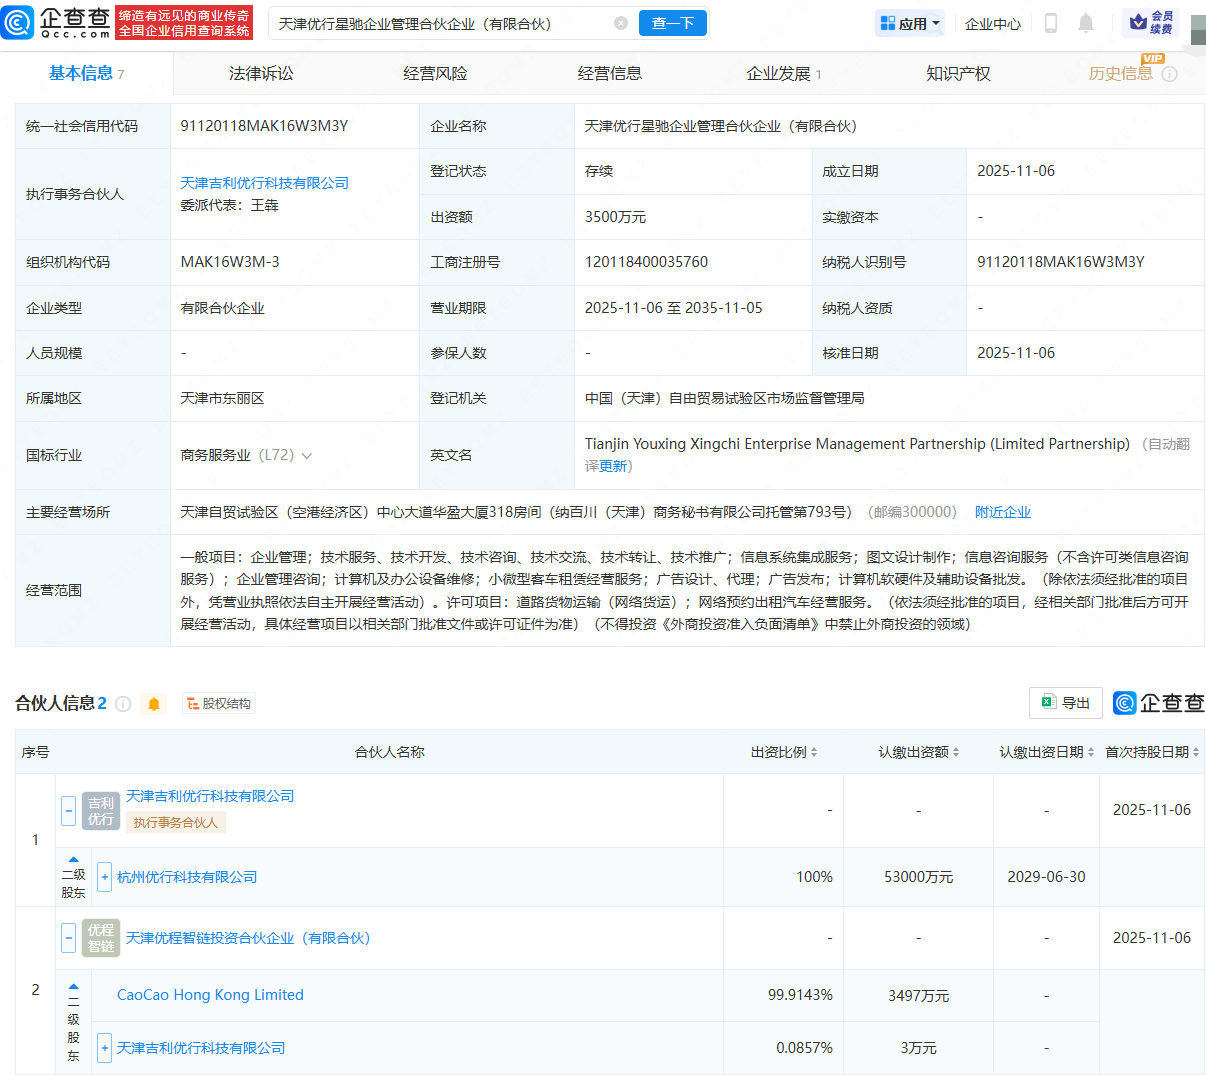Click the 查一下 search button

(x=672, y=23)
